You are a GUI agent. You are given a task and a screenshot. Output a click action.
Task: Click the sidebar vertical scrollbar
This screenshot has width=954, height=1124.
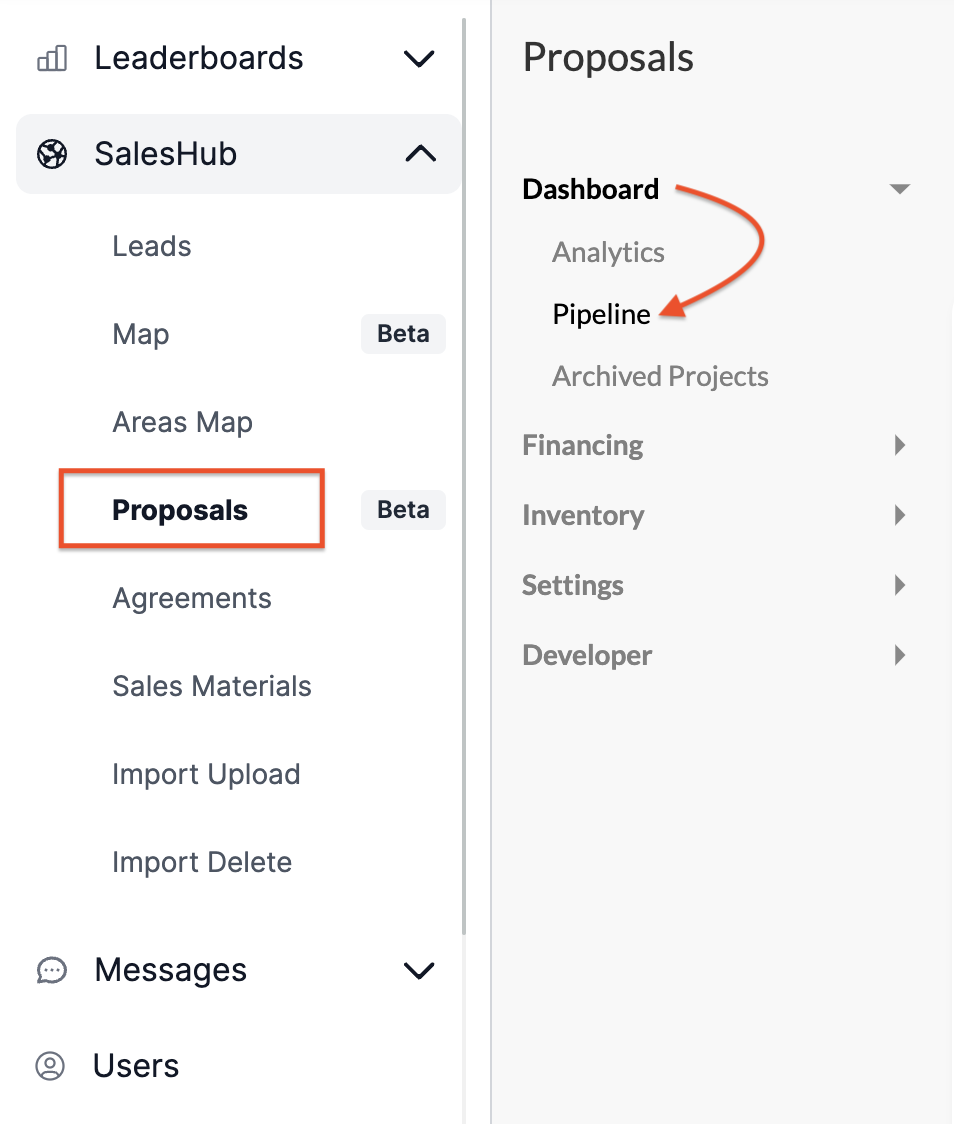(464, 477)
